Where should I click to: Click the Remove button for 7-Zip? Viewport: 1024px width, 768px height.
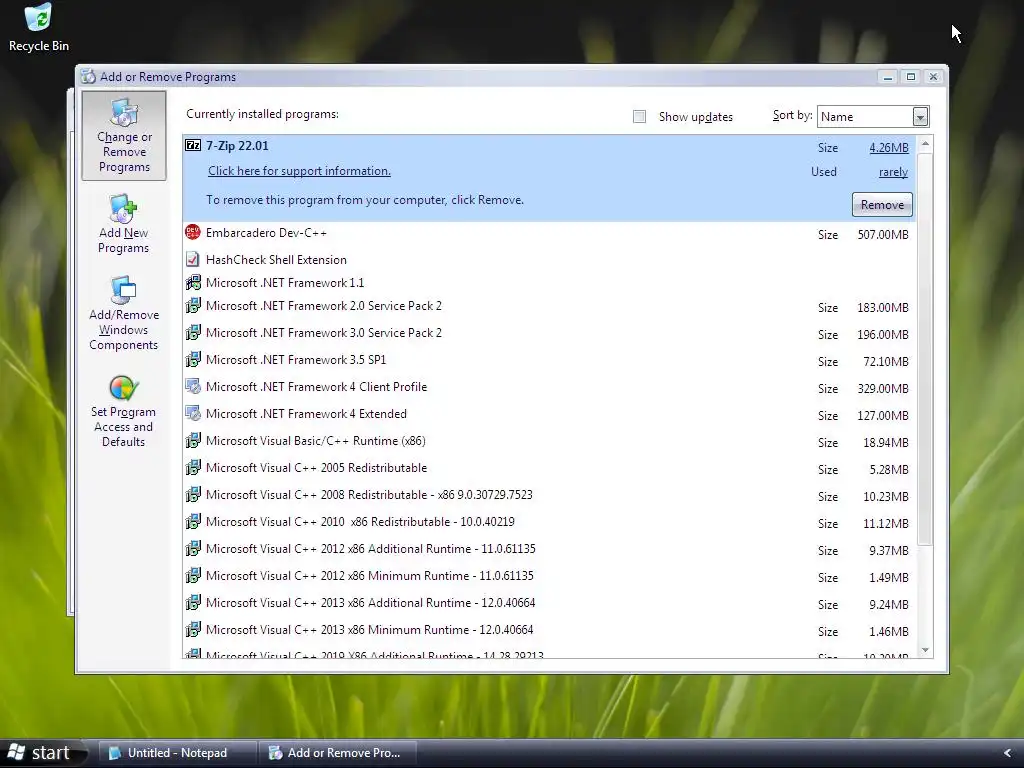tap(882, 204)
